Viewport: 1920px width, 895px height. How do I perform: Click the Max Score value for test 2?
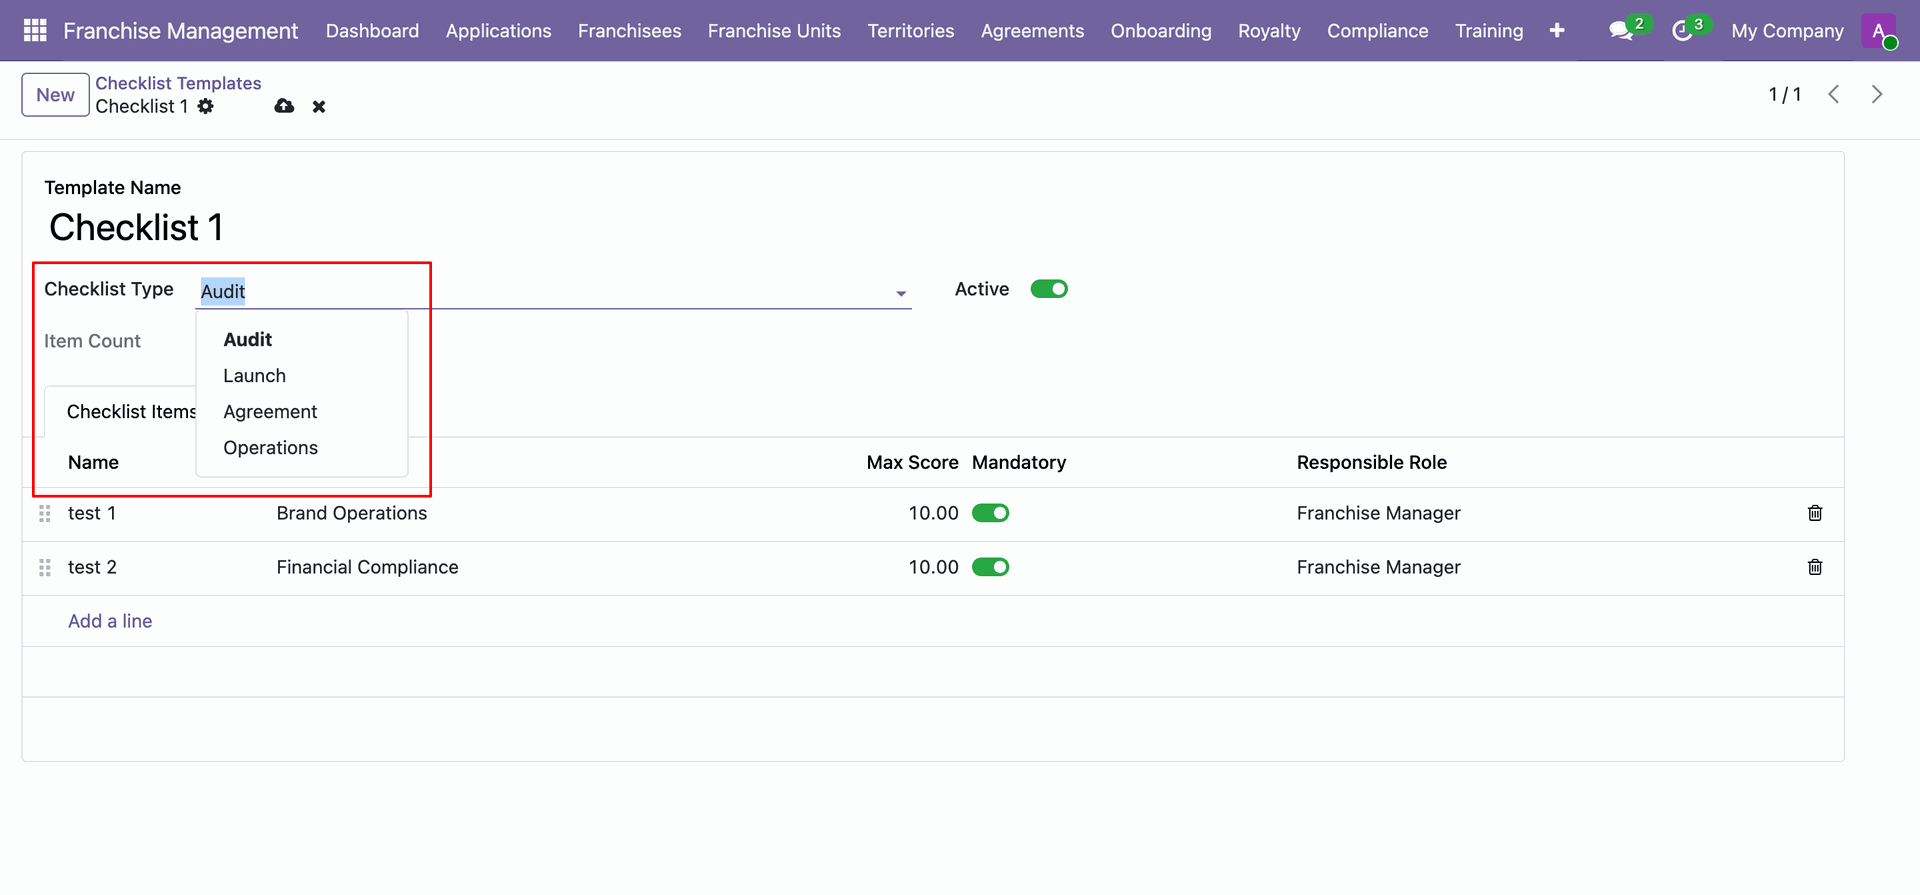point(933,567)
